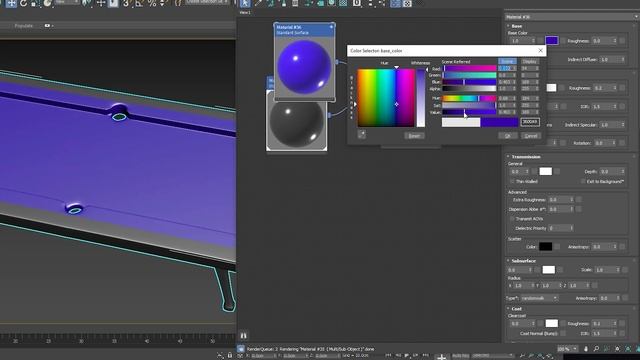Click the map button beside Extra Roughness

point(578,200)
